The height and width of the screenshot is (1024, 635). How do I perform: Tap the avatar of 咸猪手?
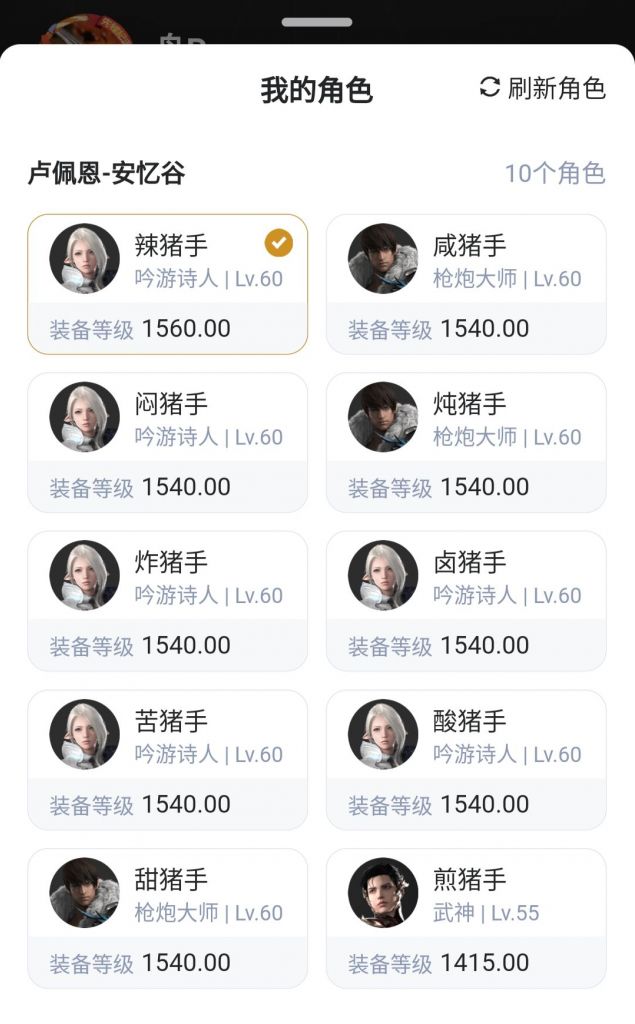[383, 258]
